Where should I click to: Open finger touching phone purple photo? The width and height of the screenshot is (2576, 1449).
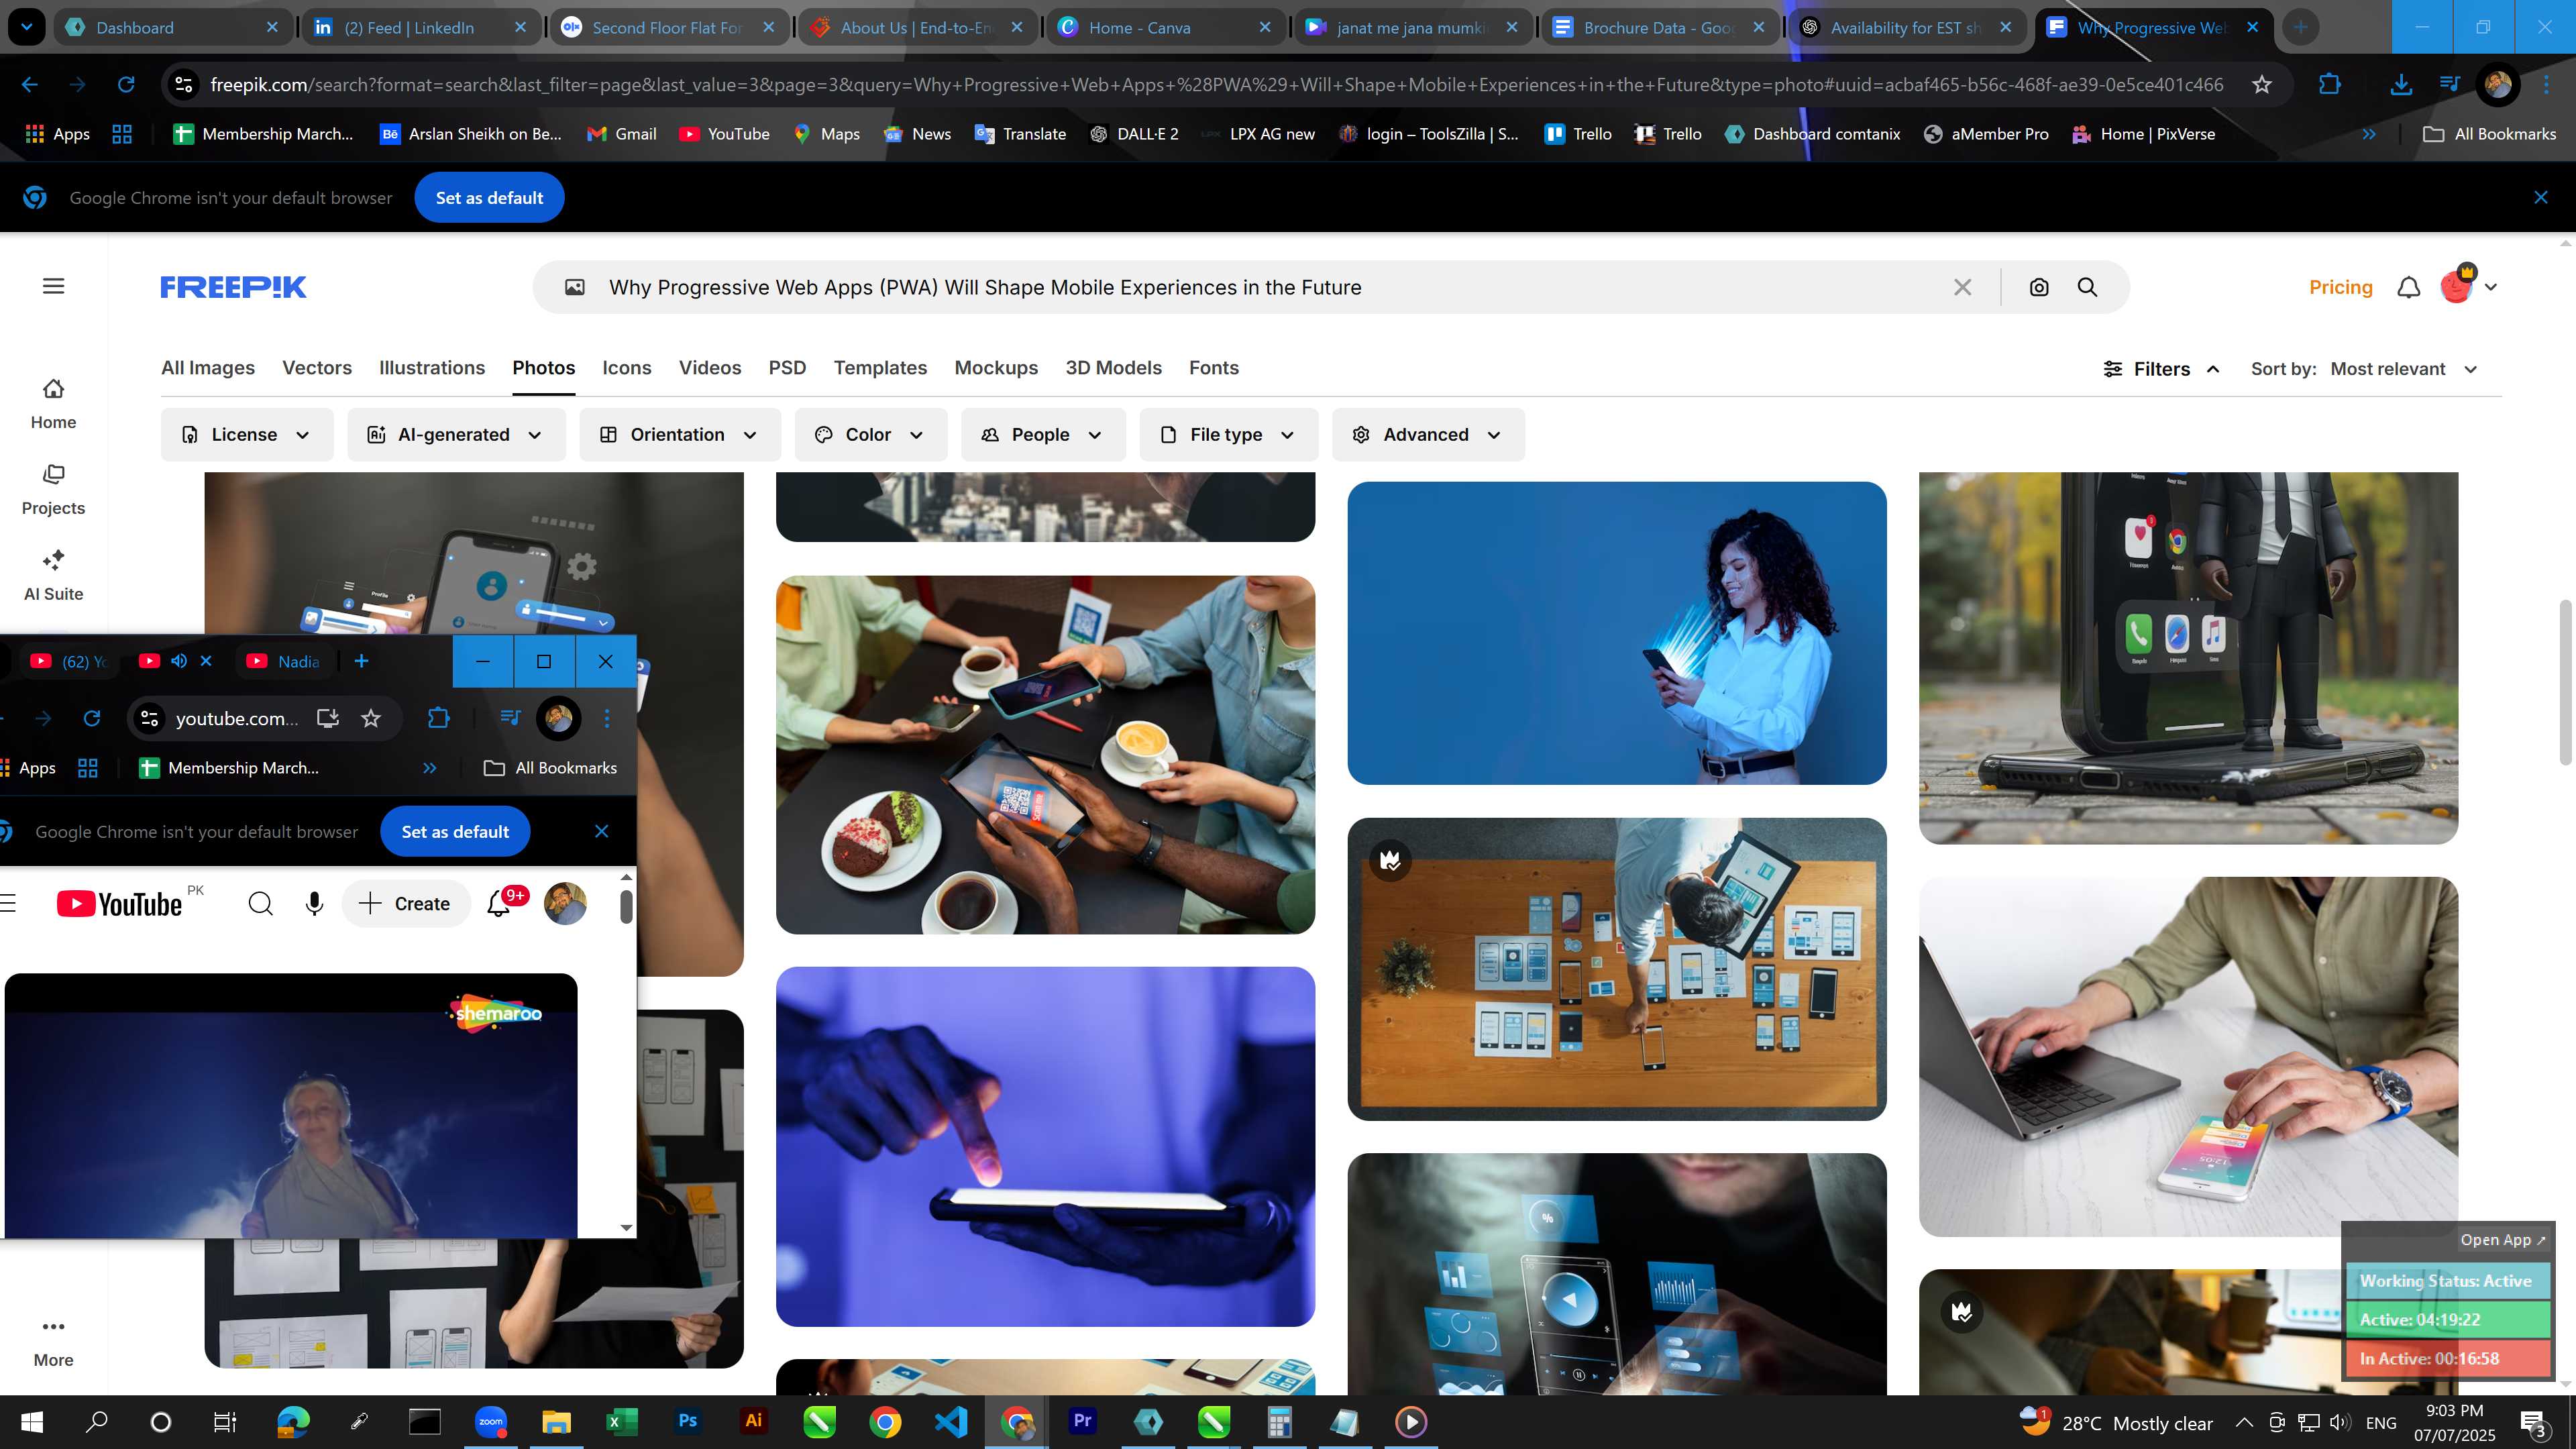1045,1146
